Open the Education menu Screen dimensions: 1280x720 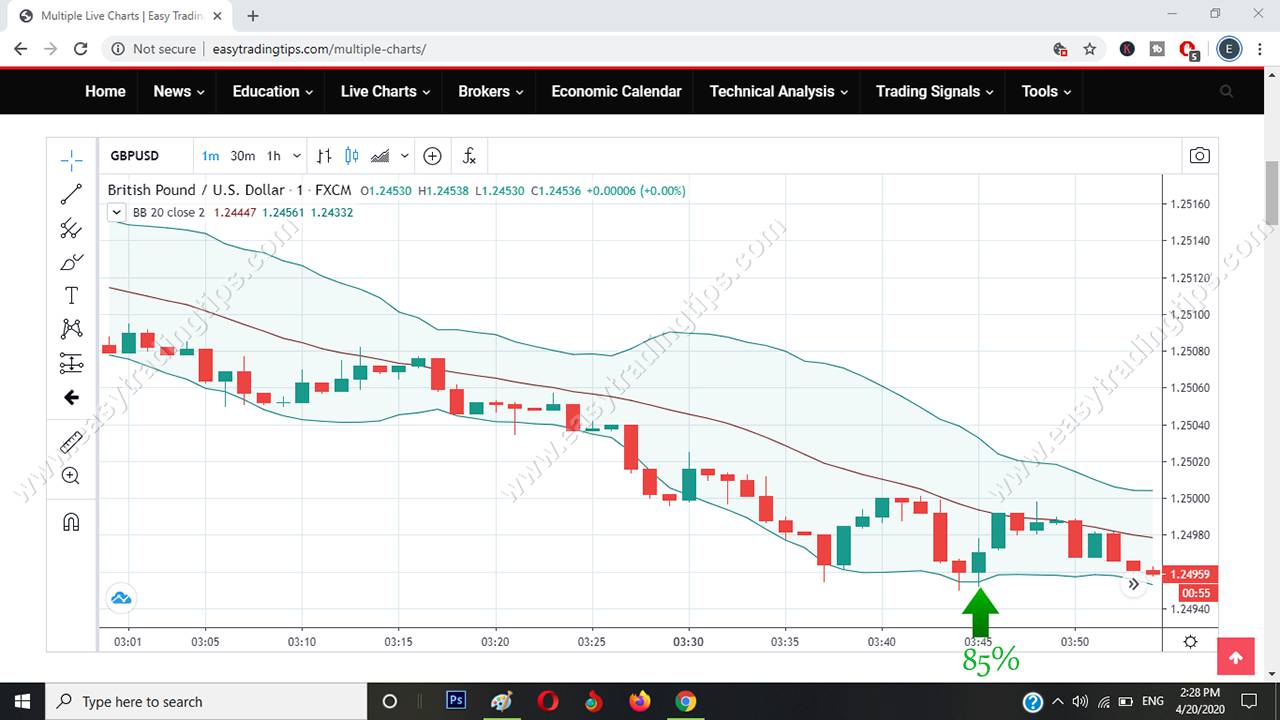point(265,91)
